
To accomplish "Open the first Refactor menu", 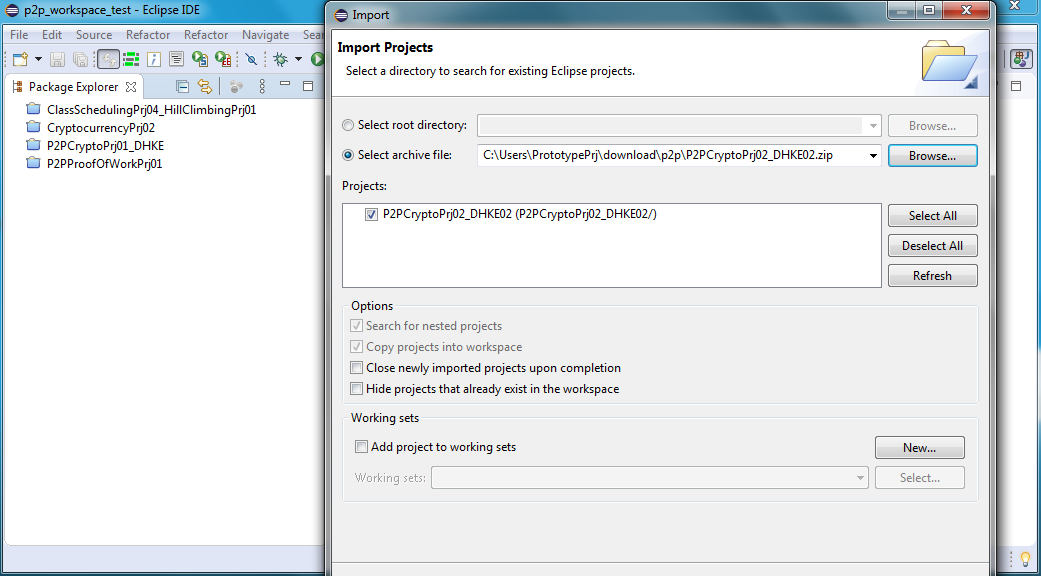I will coord(148,35).
